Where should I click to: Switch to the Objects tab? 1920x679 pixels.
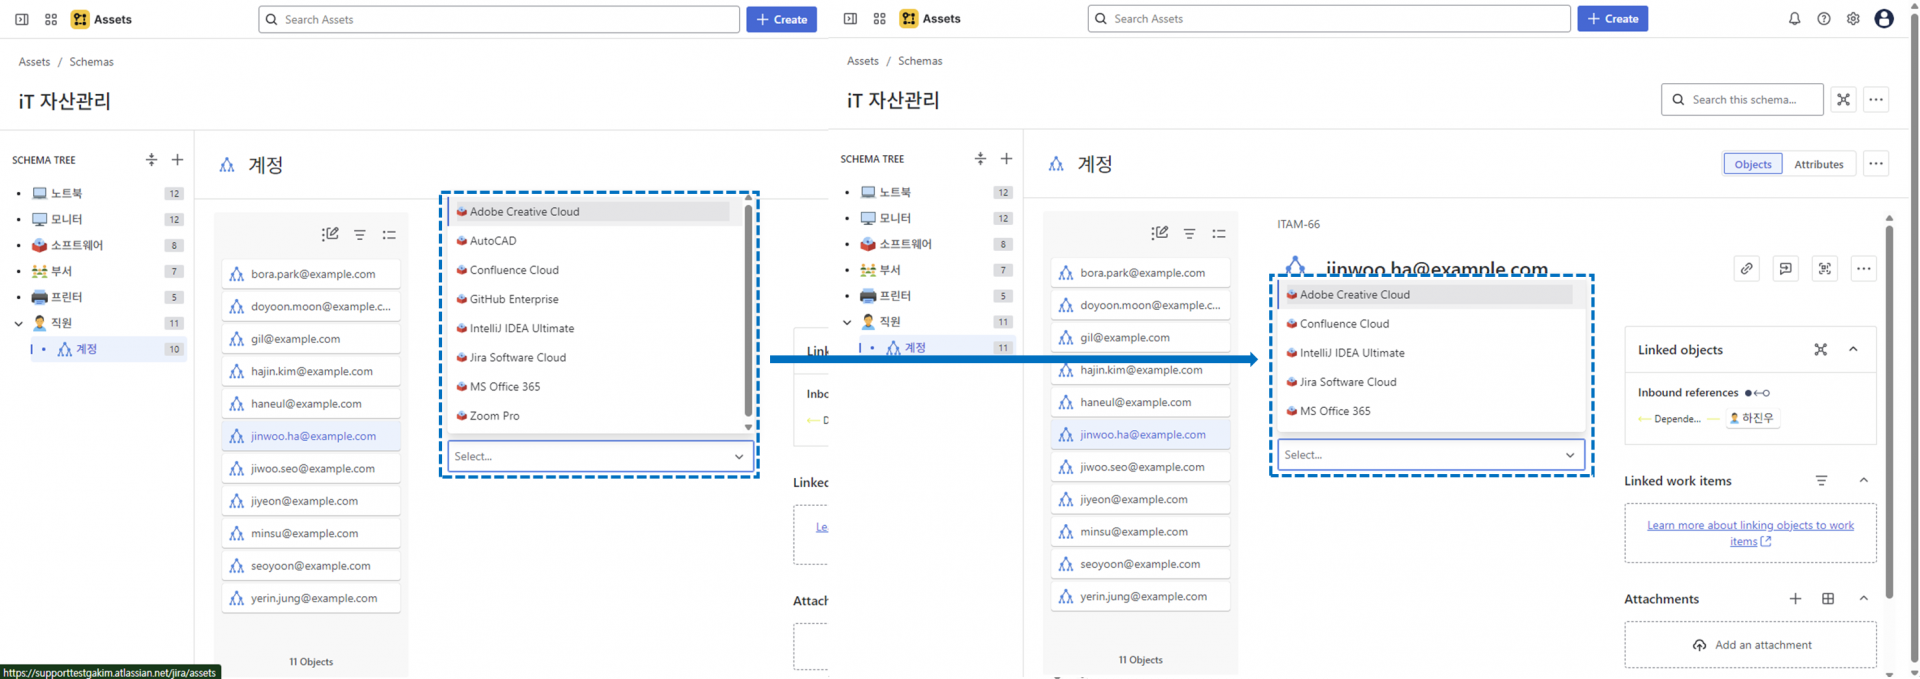(x=1753, y=164)
